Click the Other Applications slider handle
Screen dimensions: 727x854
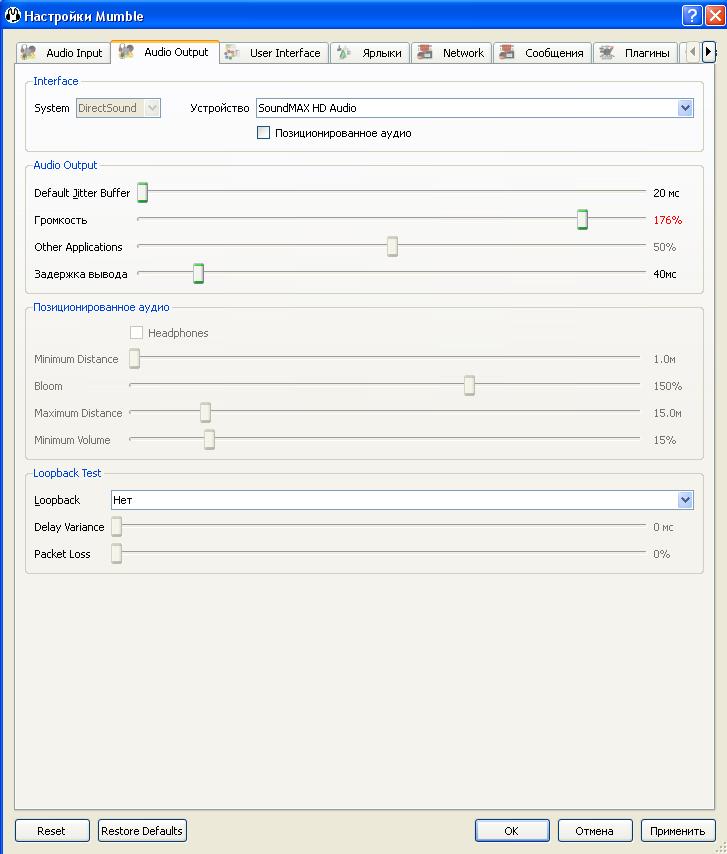click(392, 247)
